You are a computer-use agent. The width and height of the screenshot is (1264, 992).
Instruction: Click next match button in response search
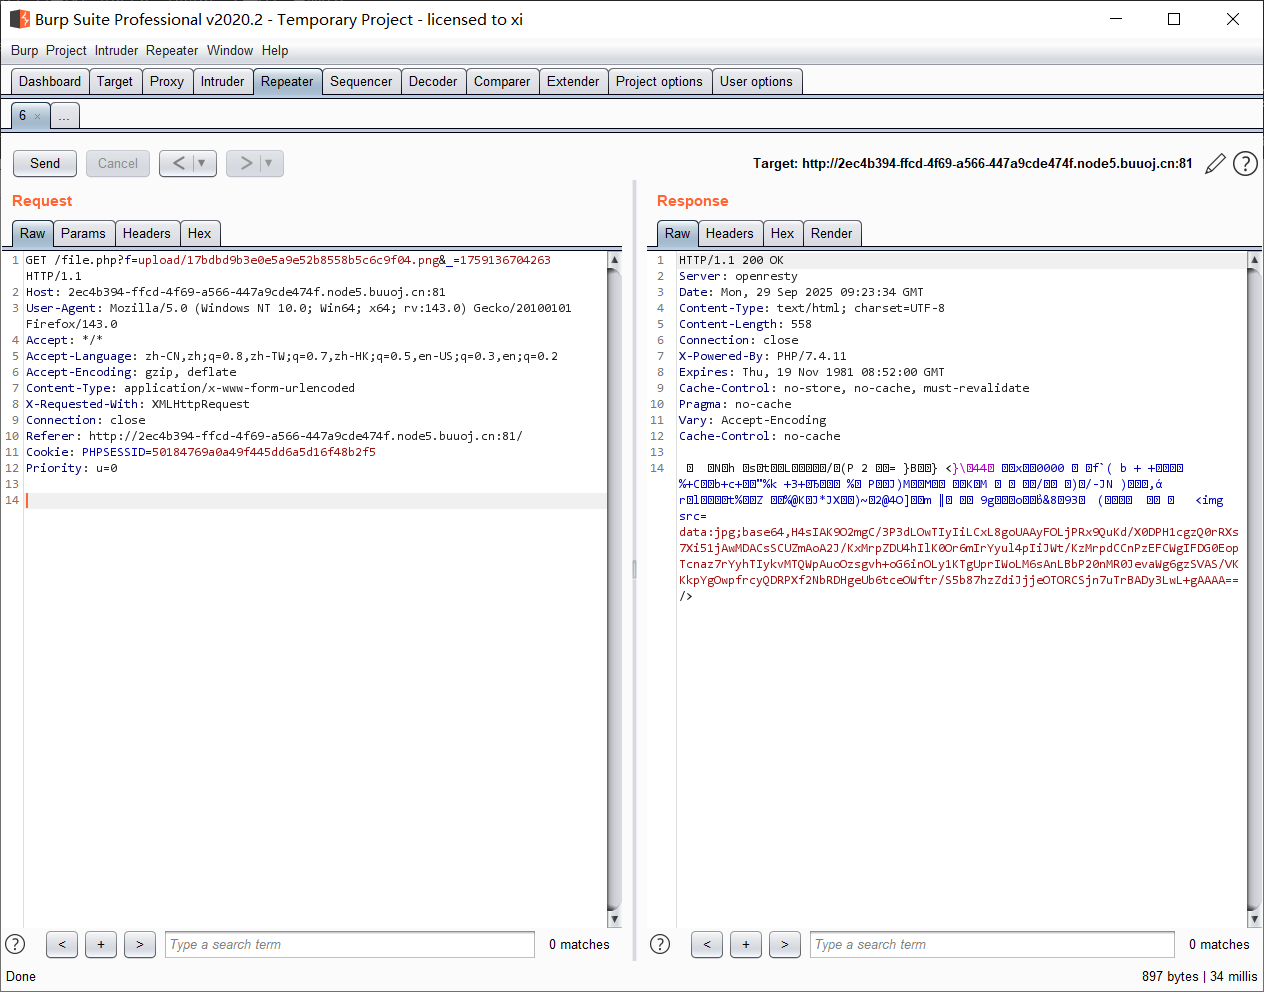click(x=785, y=944)
